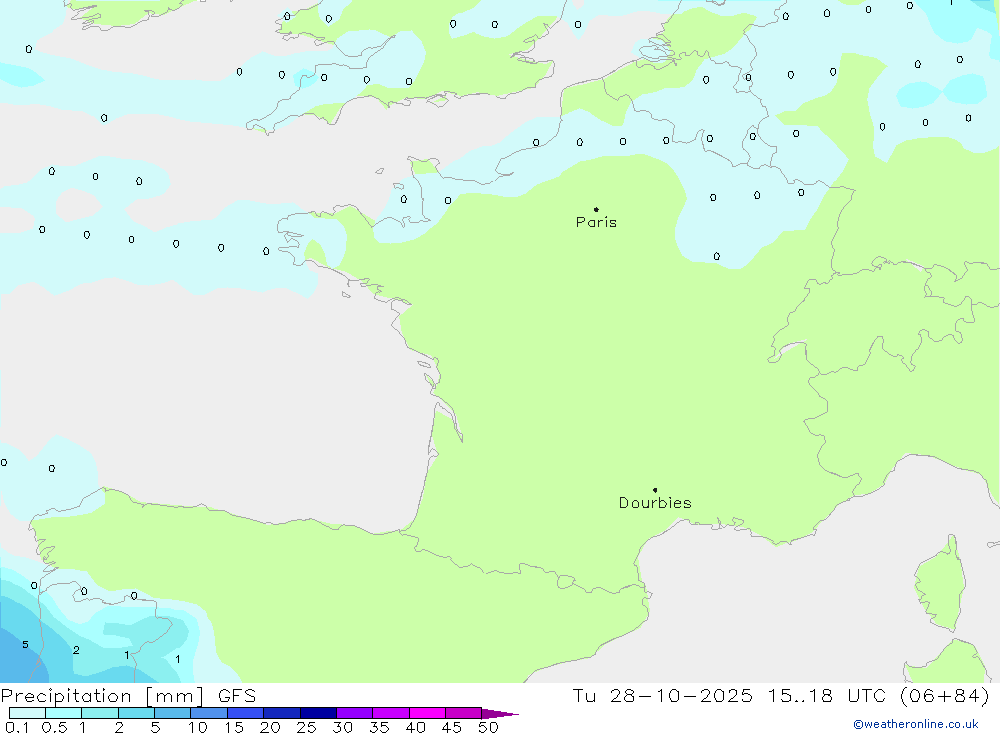
Task: Pick the 35 to 40 mm legend swatch
Action: pos(391,713)
